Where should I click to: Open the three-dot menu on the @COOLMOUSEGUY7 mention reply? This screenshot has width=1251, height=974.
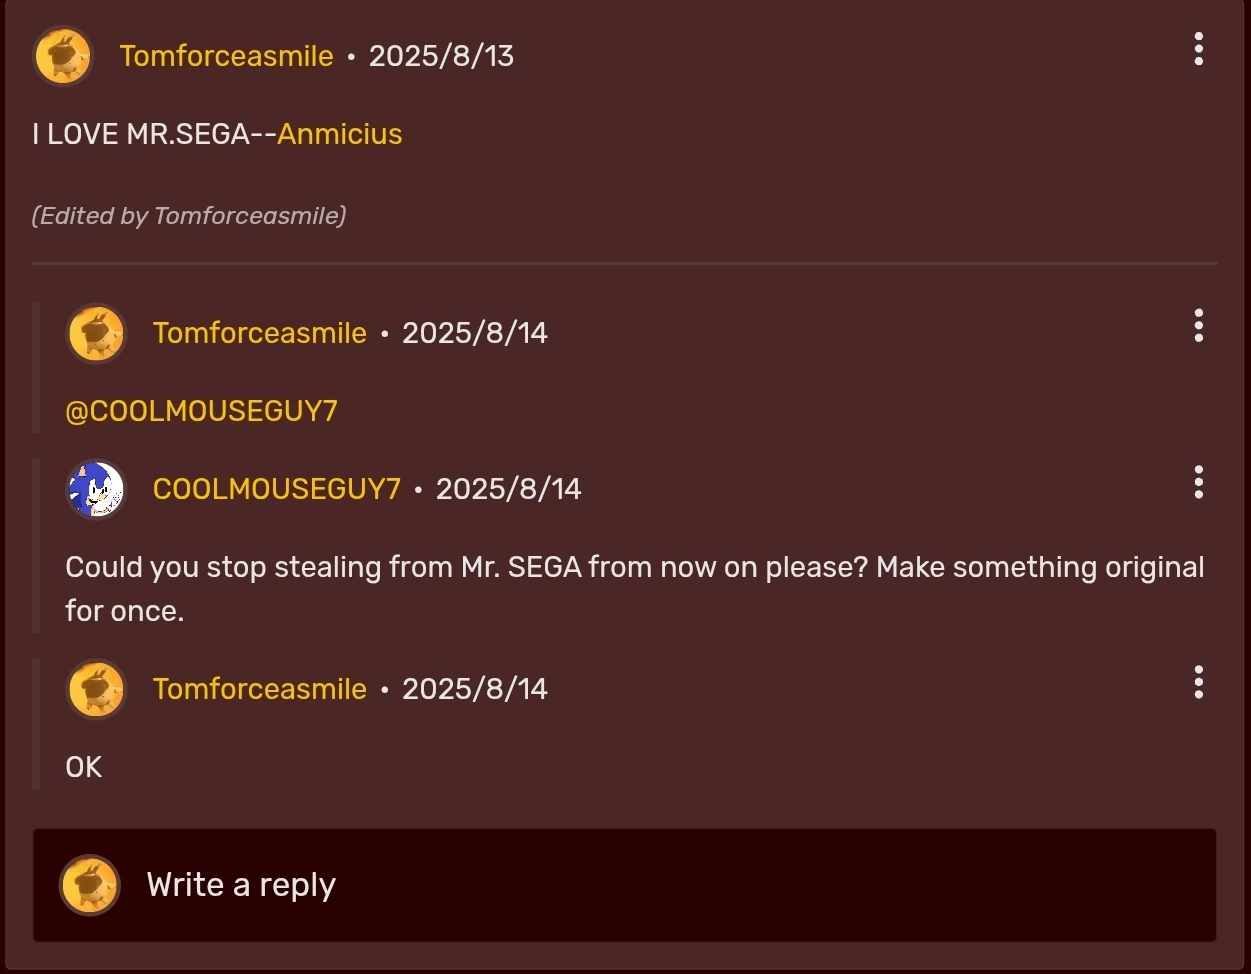coord(1198,326)
